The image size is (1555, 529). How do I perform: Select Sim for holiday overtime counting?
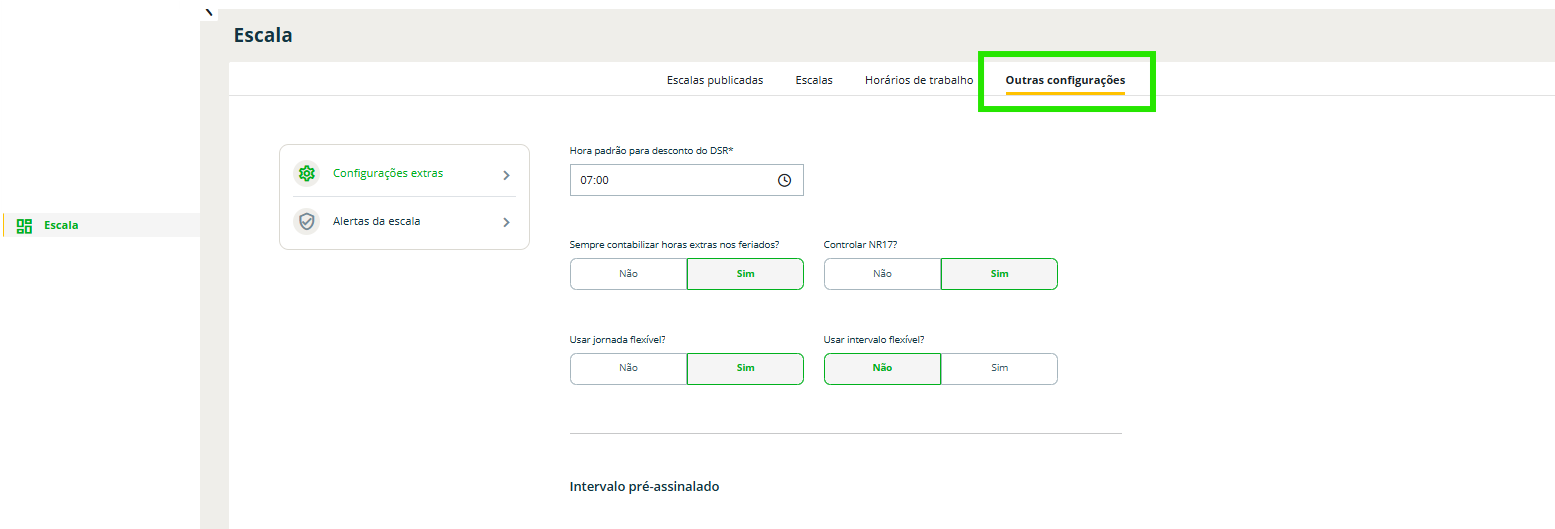coord(745,274)
